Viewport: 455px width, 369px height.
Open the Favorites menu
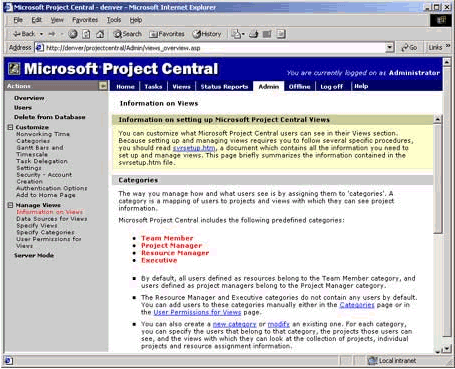[x=85, y=20]
